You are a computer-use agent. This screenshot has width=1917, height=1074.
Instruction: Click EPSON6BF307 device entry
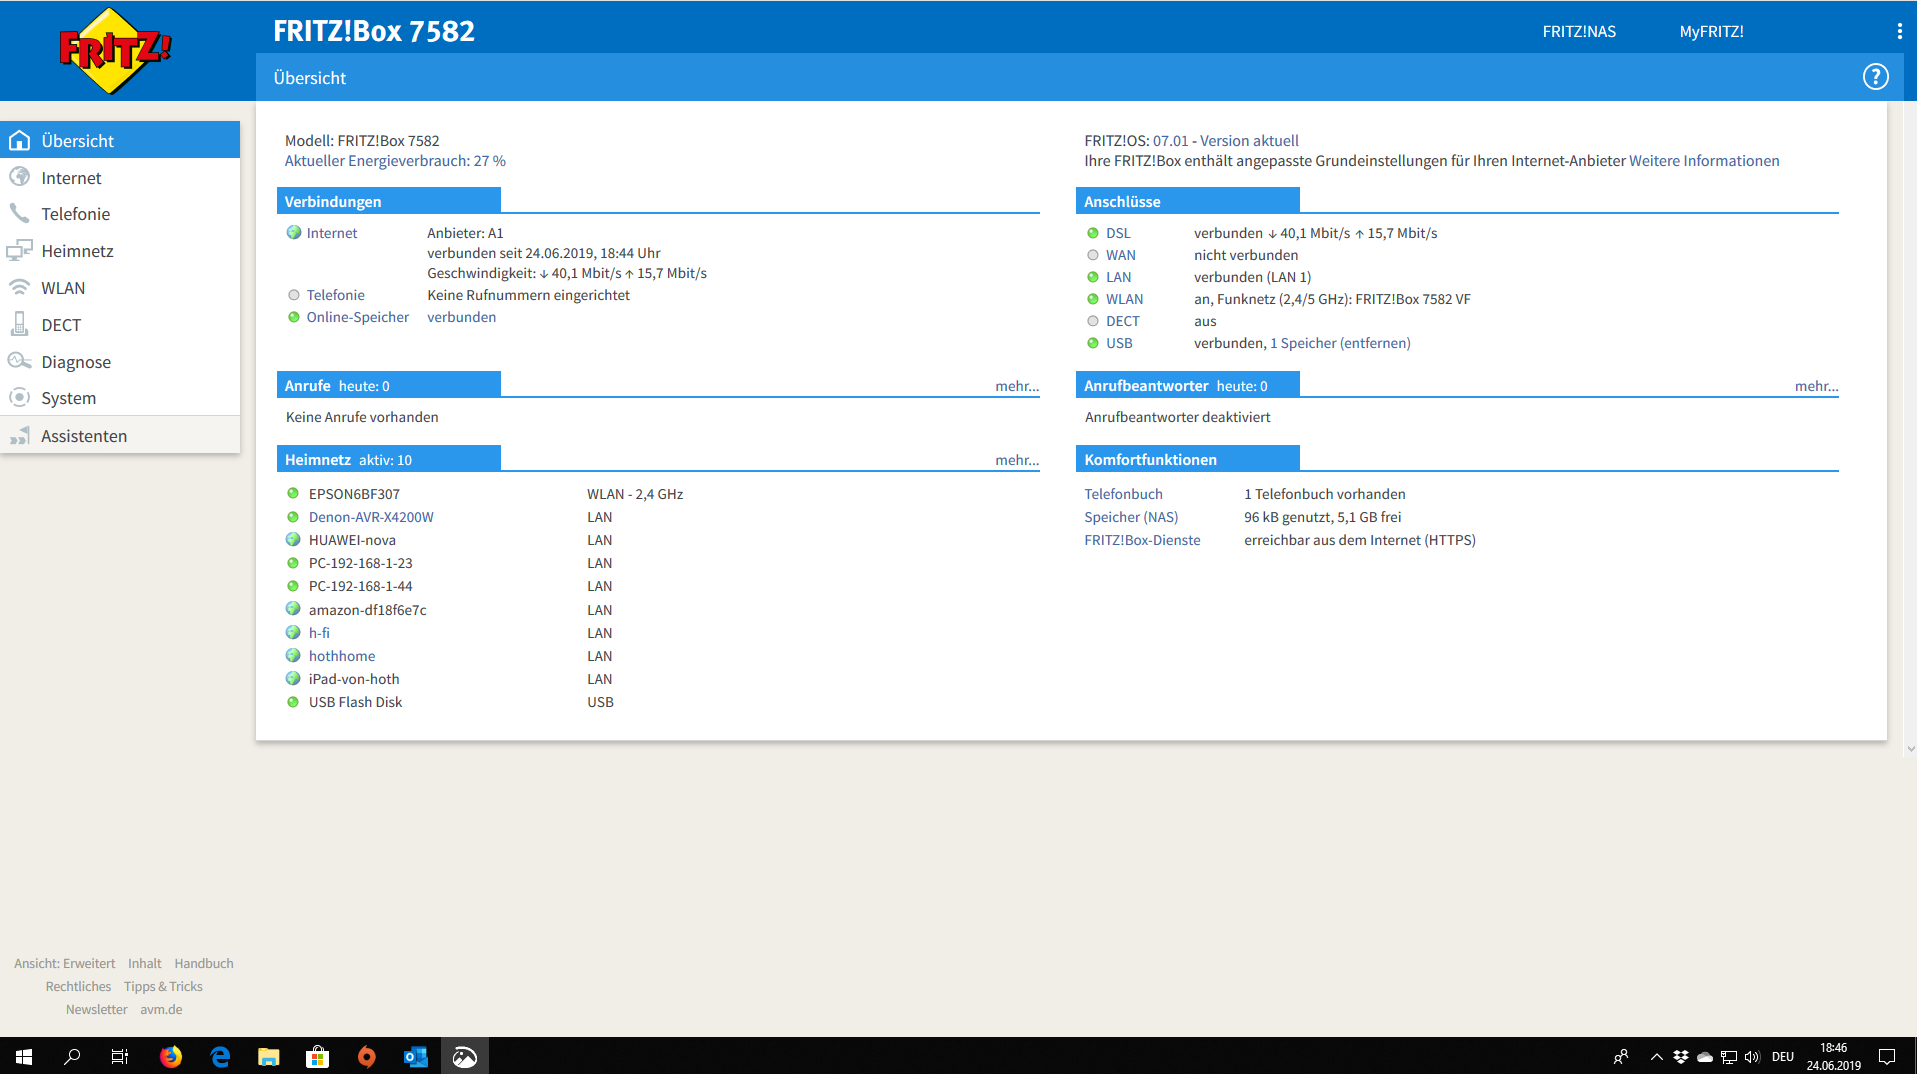(354, 494)
